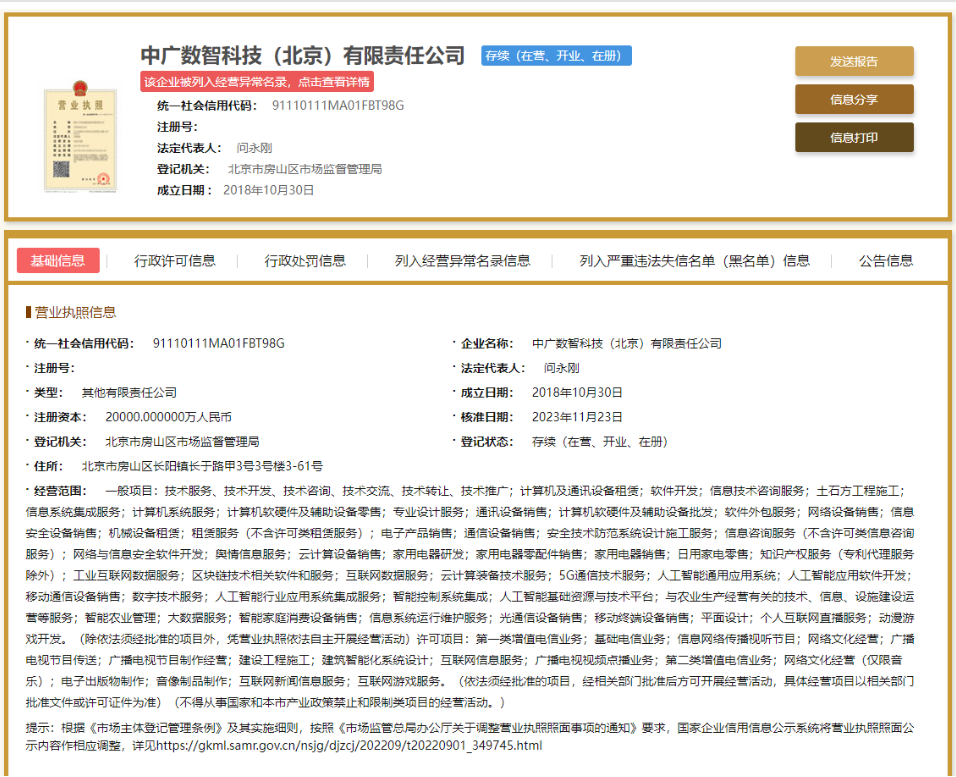Screen dimensions: 956x777
Task: Click registration status 存续 in license info
Action: pyautogui.click(x=599, y=442)
